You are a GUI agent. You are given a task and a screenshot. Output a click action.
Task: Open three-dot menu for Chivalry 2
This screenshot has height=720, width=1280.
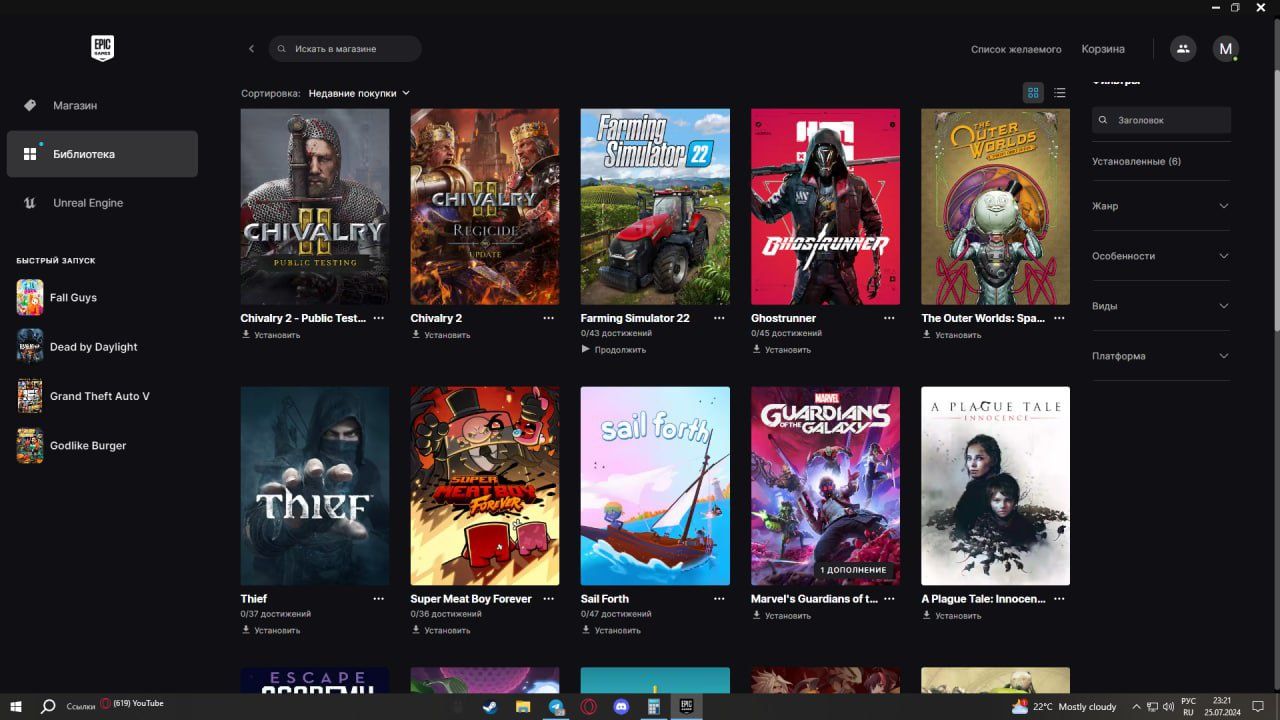[x=549, y=318]
